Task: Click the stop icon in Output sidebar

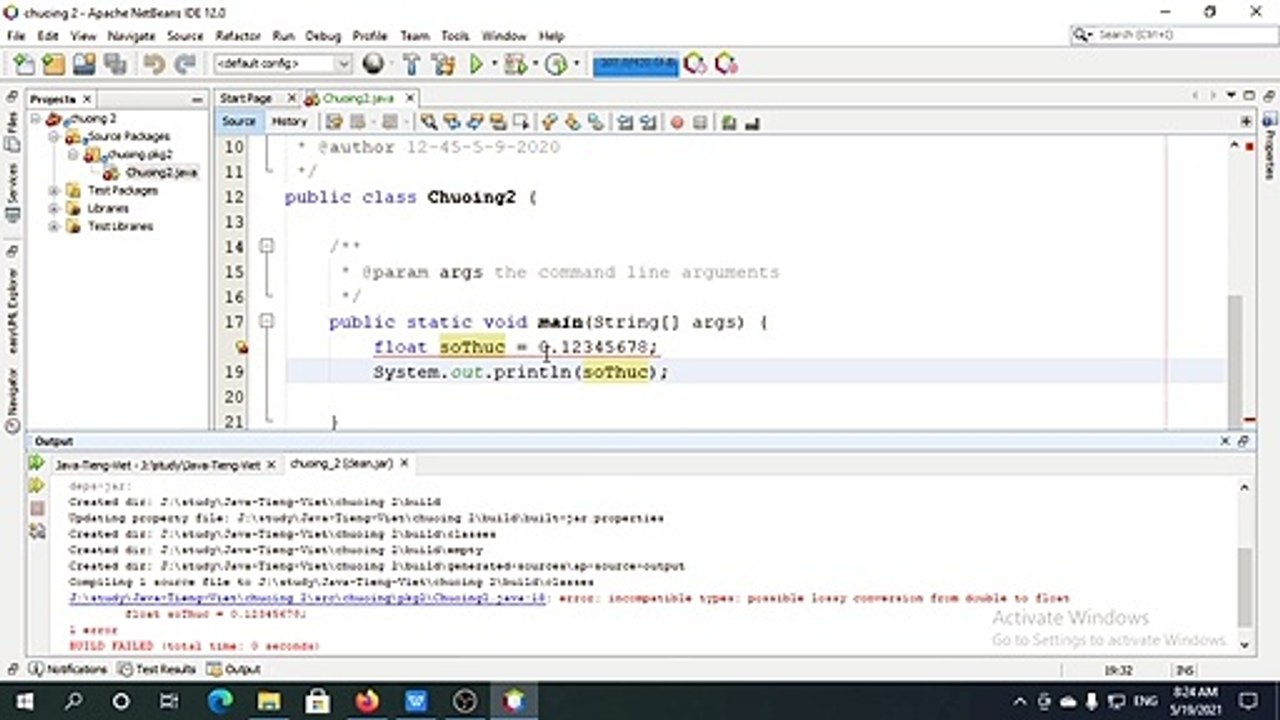Action: point(37,509)
